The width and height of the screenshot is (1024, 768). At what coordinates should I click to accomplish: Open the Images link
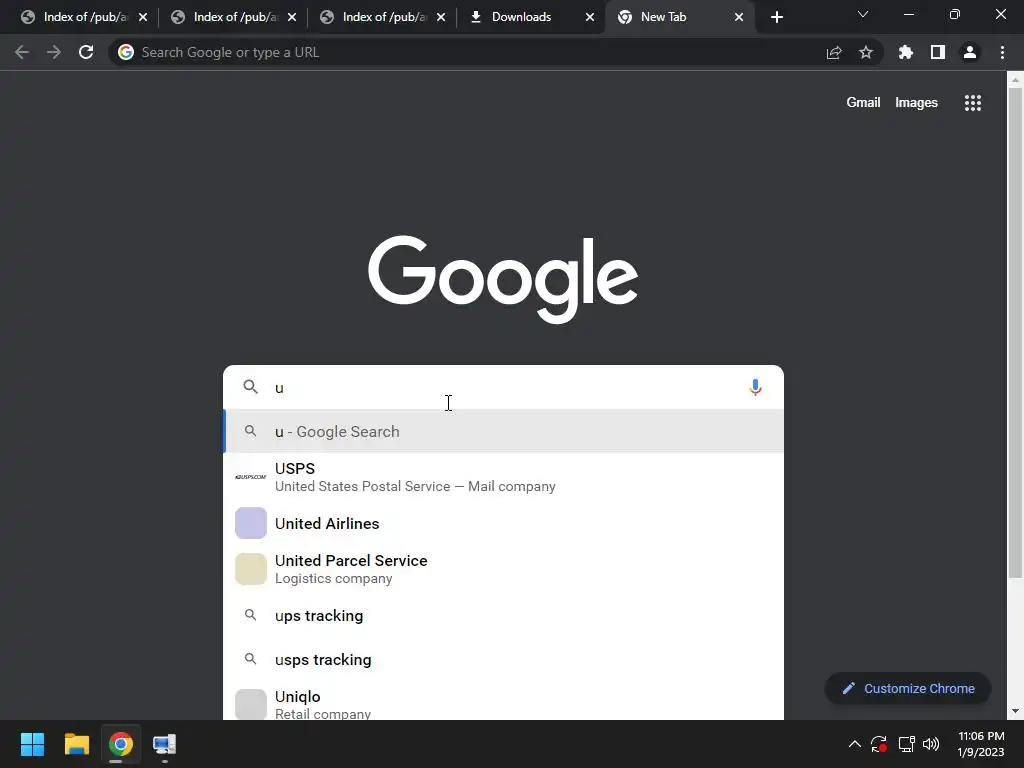point(916,103)
